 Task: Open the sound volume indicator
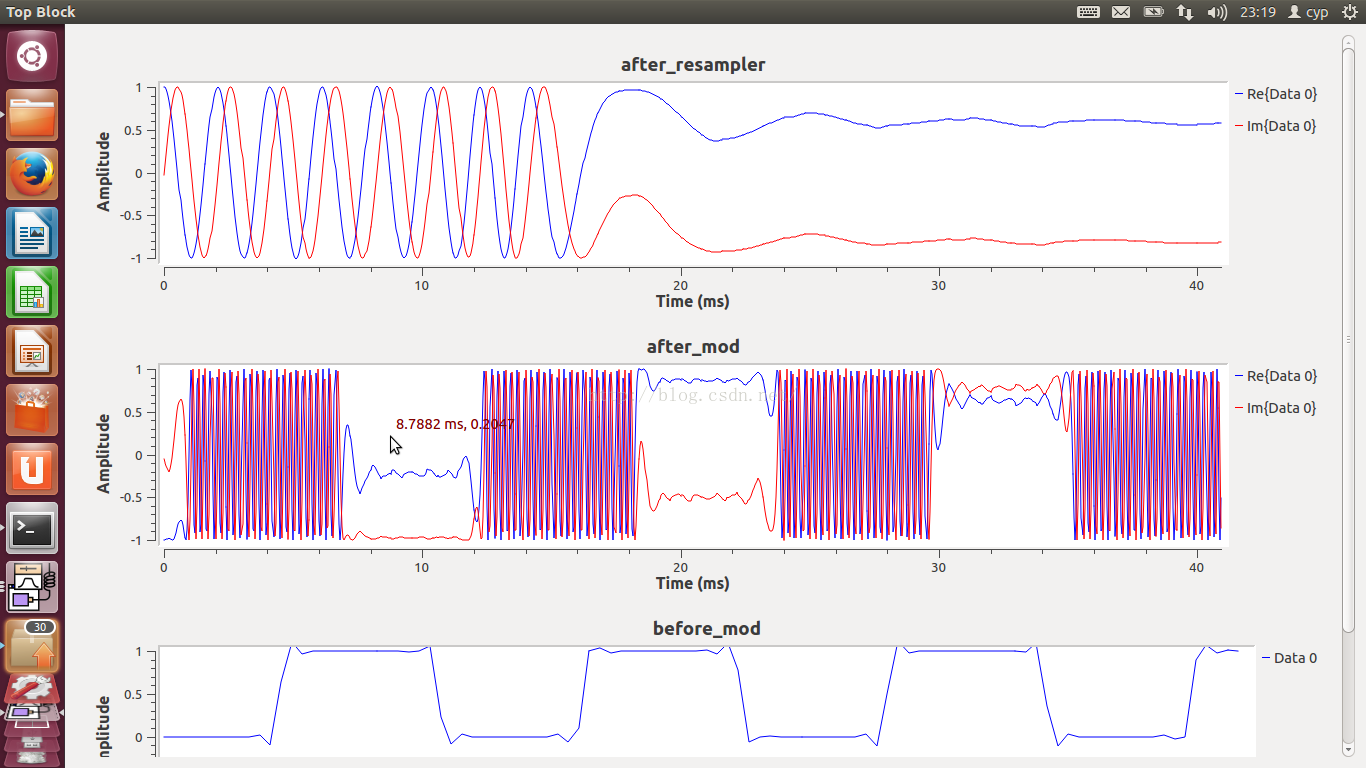pyautogui.click(x=1217, y=12)
